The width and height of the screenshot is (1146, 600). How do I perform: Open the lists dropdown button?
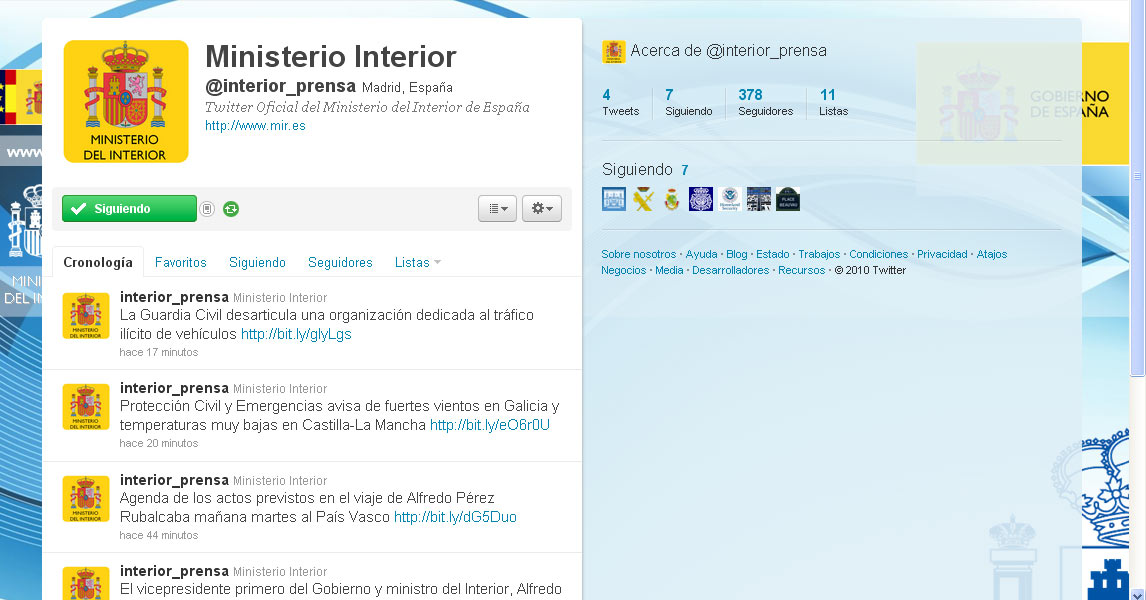[497, 208]
